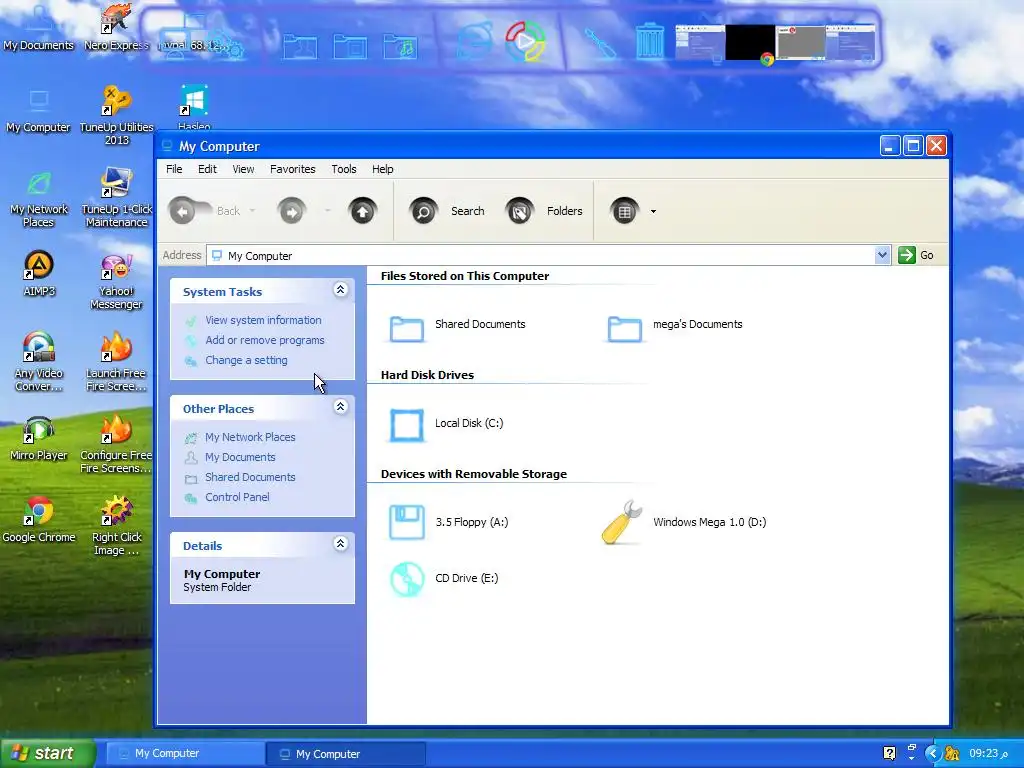Click the help question mark tray icon

click(889, 753)
